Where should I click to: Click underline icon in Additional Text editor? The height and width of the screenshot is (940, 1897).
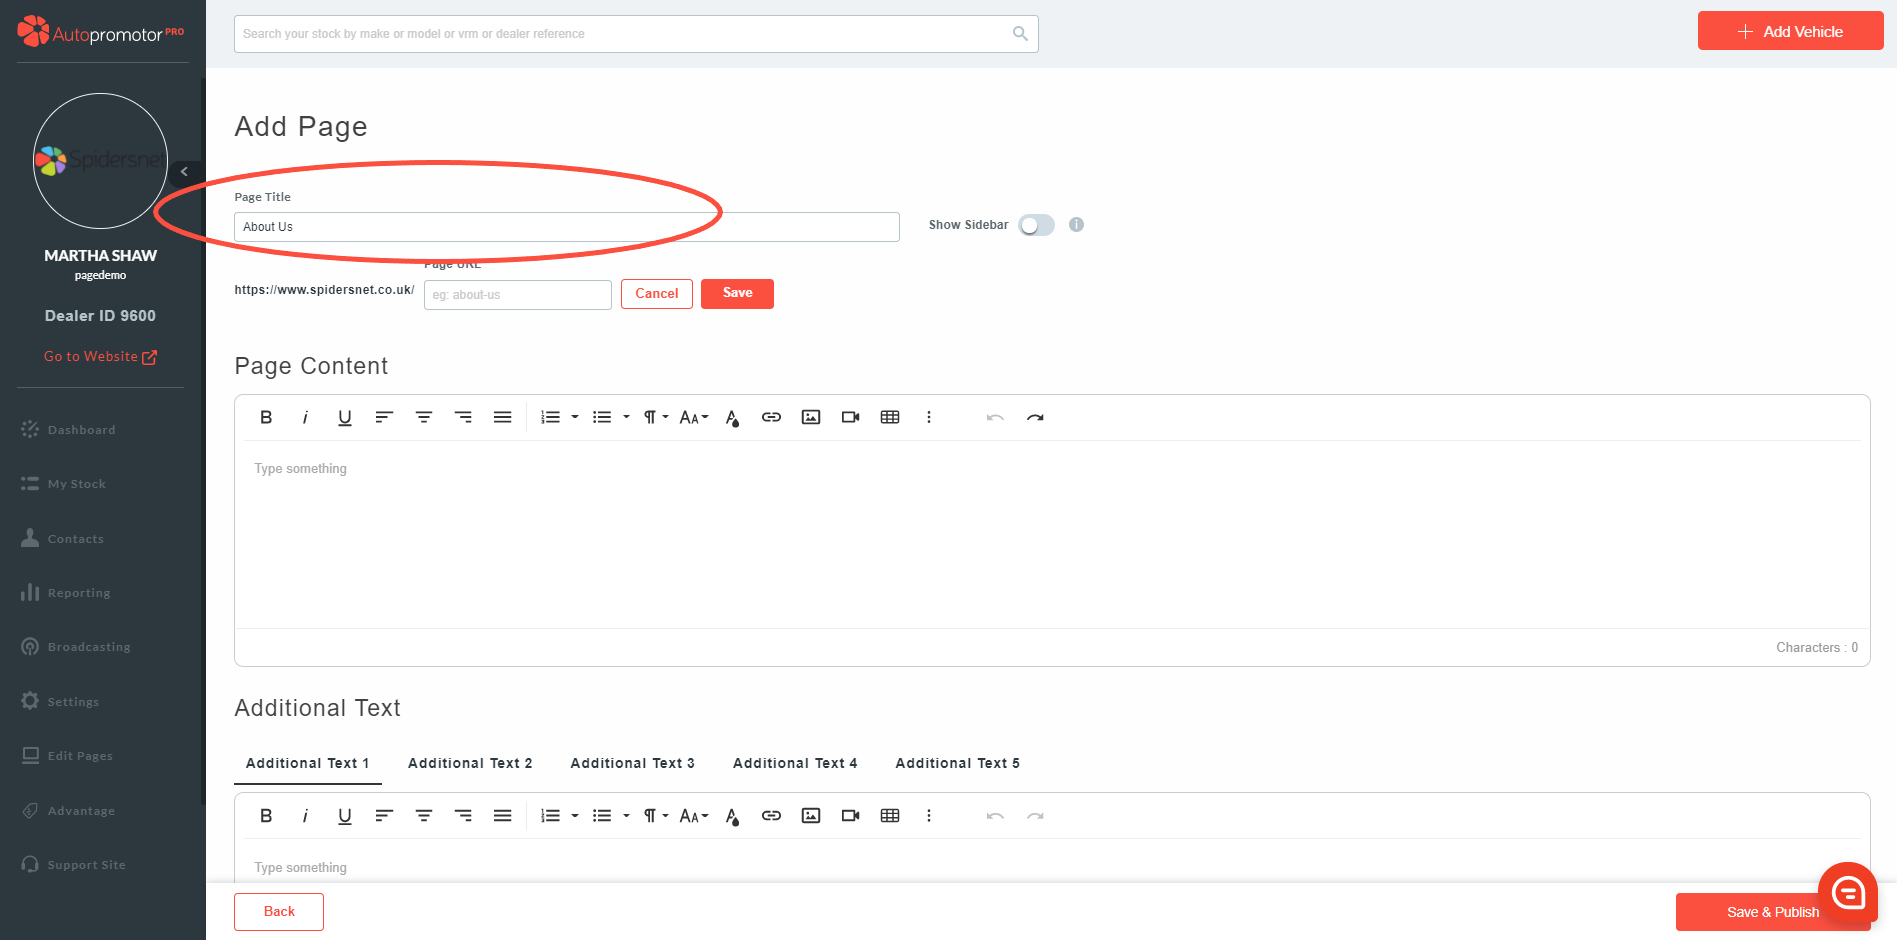click(x=345, y=816)
